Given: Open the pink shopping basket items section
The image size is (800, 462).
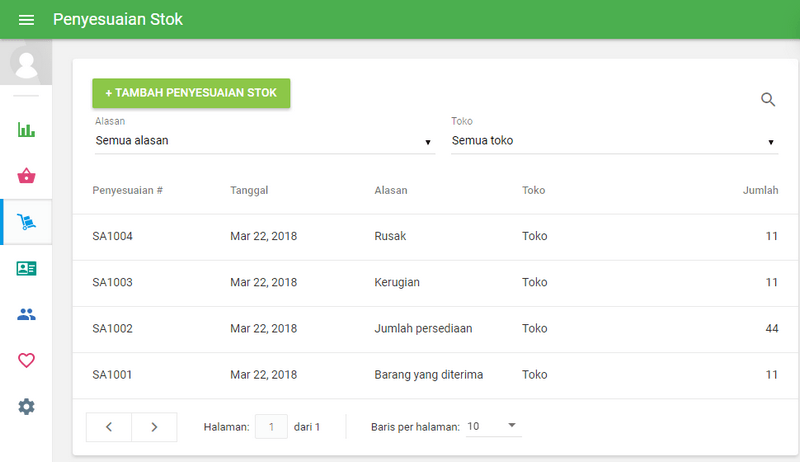Looking at the screenshot, I should (26, 176).
